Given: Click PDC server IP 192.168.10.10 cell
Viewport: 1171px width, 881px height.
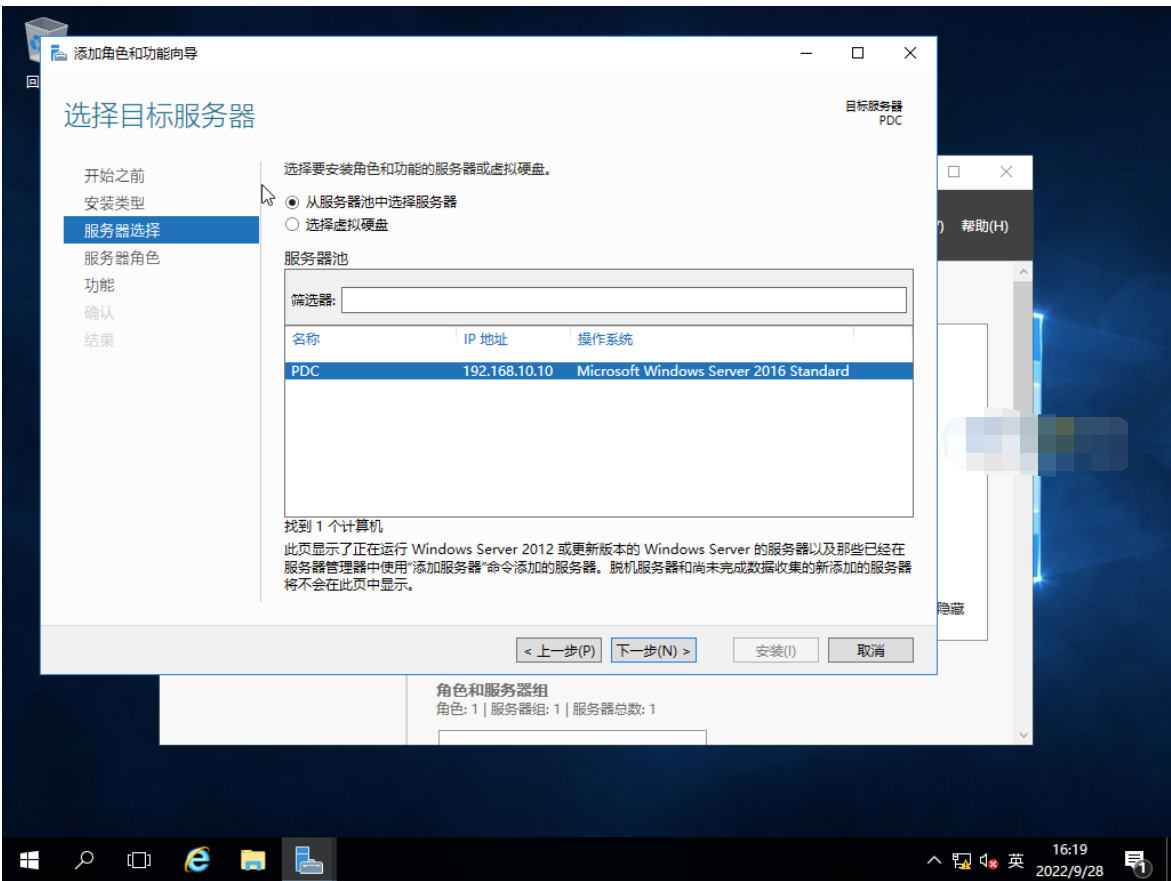Looking at the screenshot, I should click(x=508, y=371).
